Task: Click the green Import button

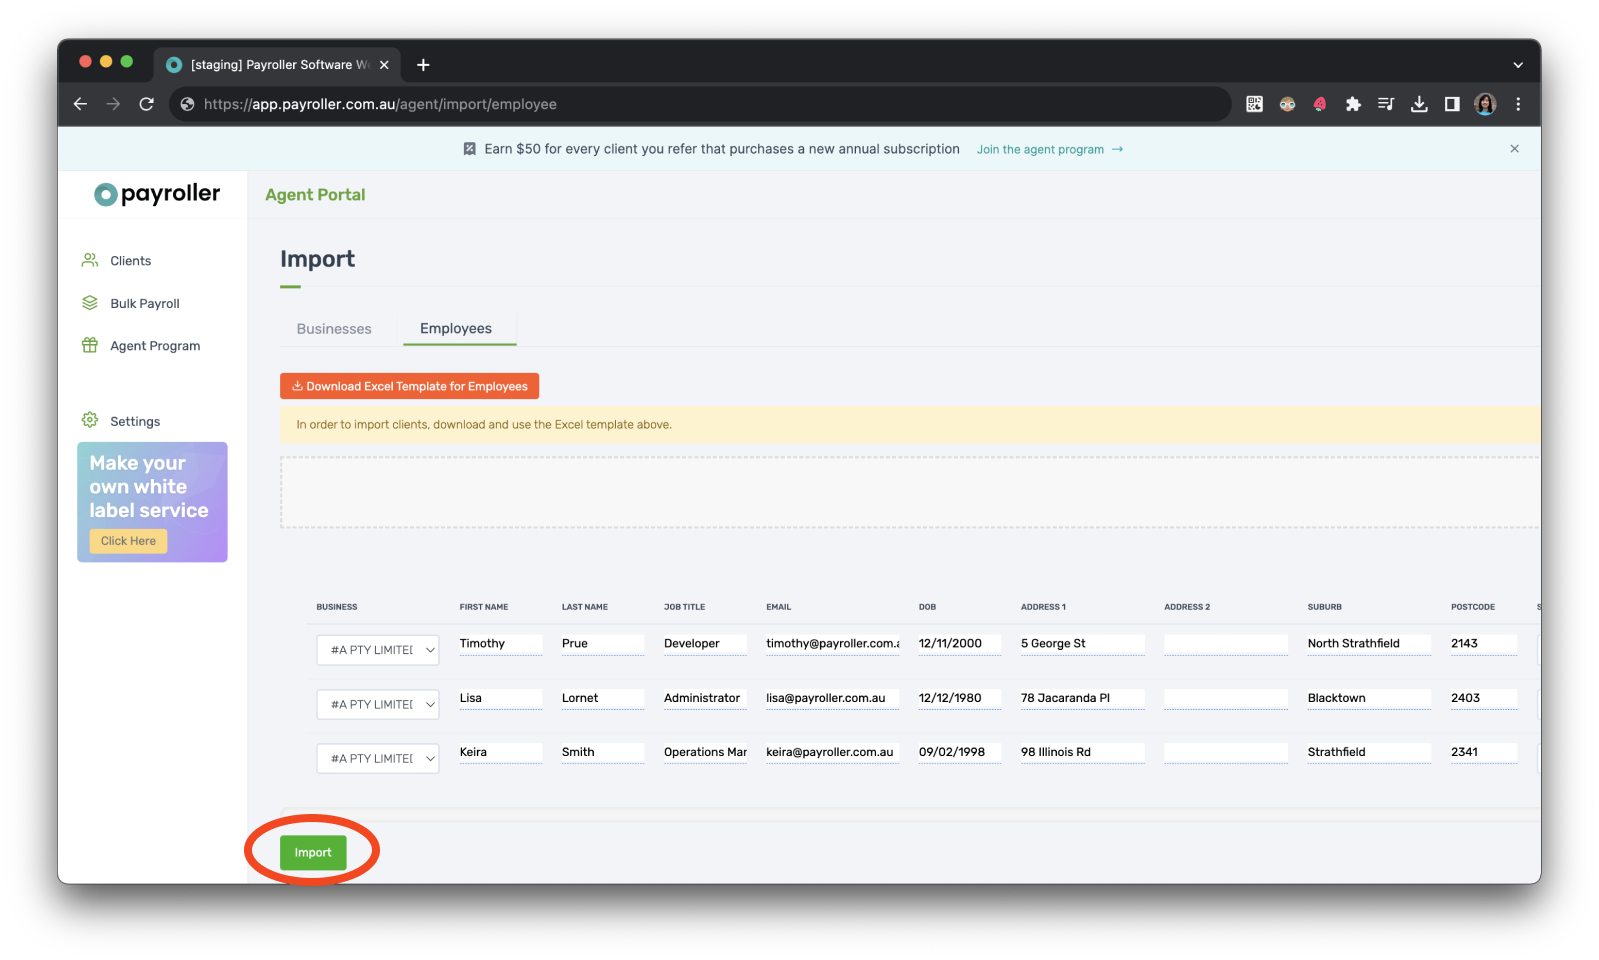Action: pyautogui.click(x=313, y=853)
